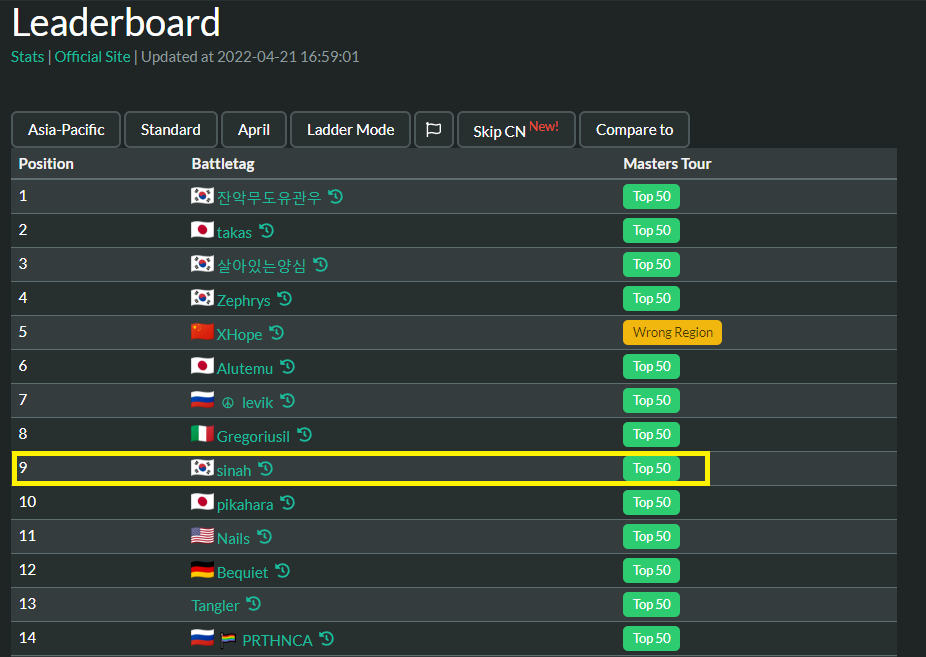Open the Stats link
Screen dimensions: 926x657
pos(27,57)
